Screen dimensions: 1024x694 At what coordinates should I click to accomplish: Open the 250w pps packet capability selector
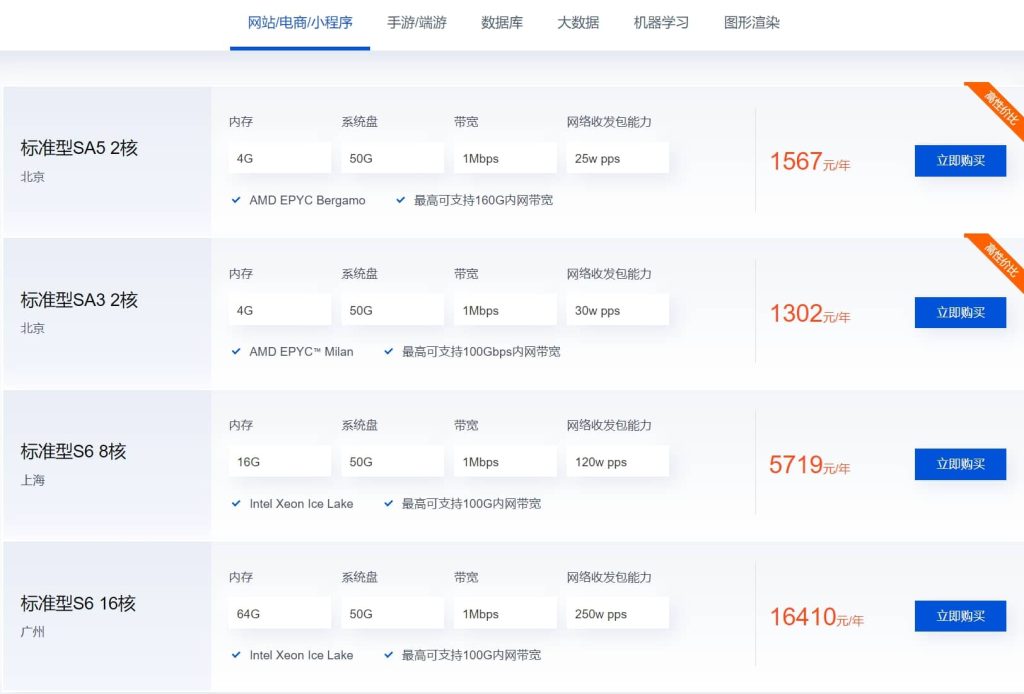click(x=617, y=613)
